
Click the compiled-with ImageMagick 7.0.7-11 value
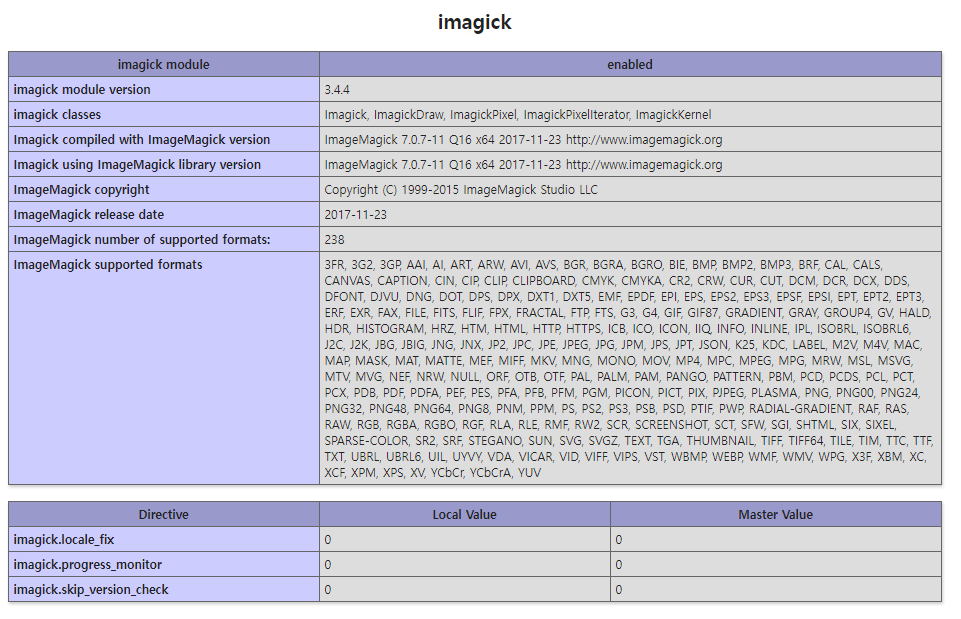point(523,140)
